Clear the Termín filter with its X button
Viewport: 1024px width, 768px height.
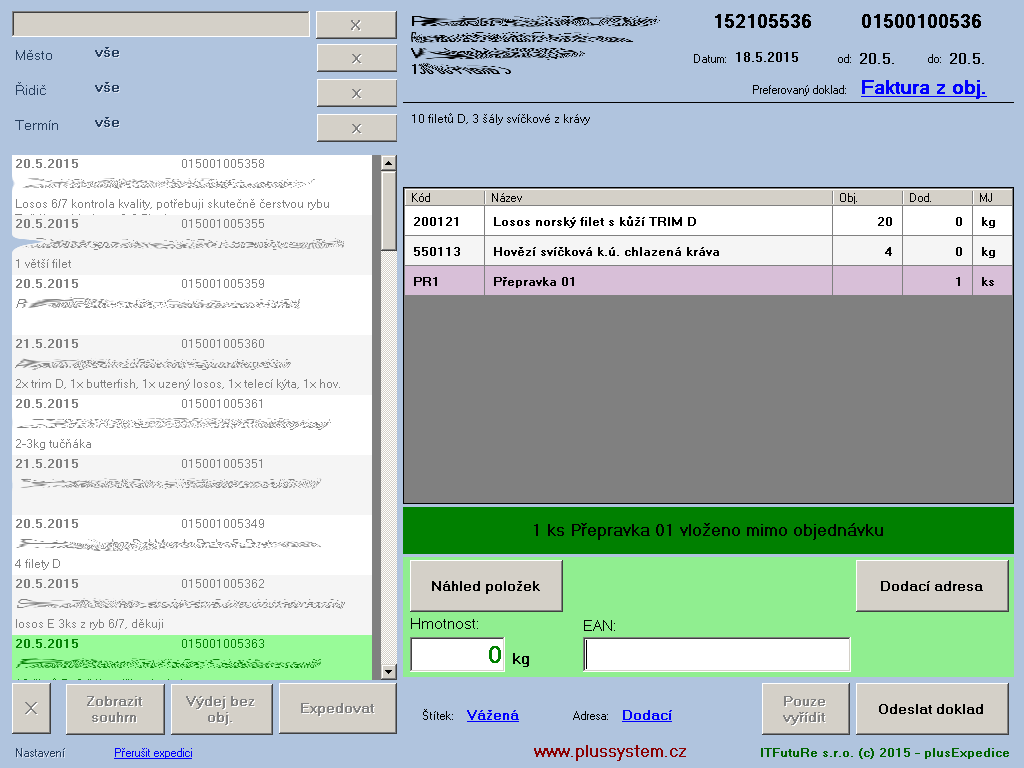[356, 128]
